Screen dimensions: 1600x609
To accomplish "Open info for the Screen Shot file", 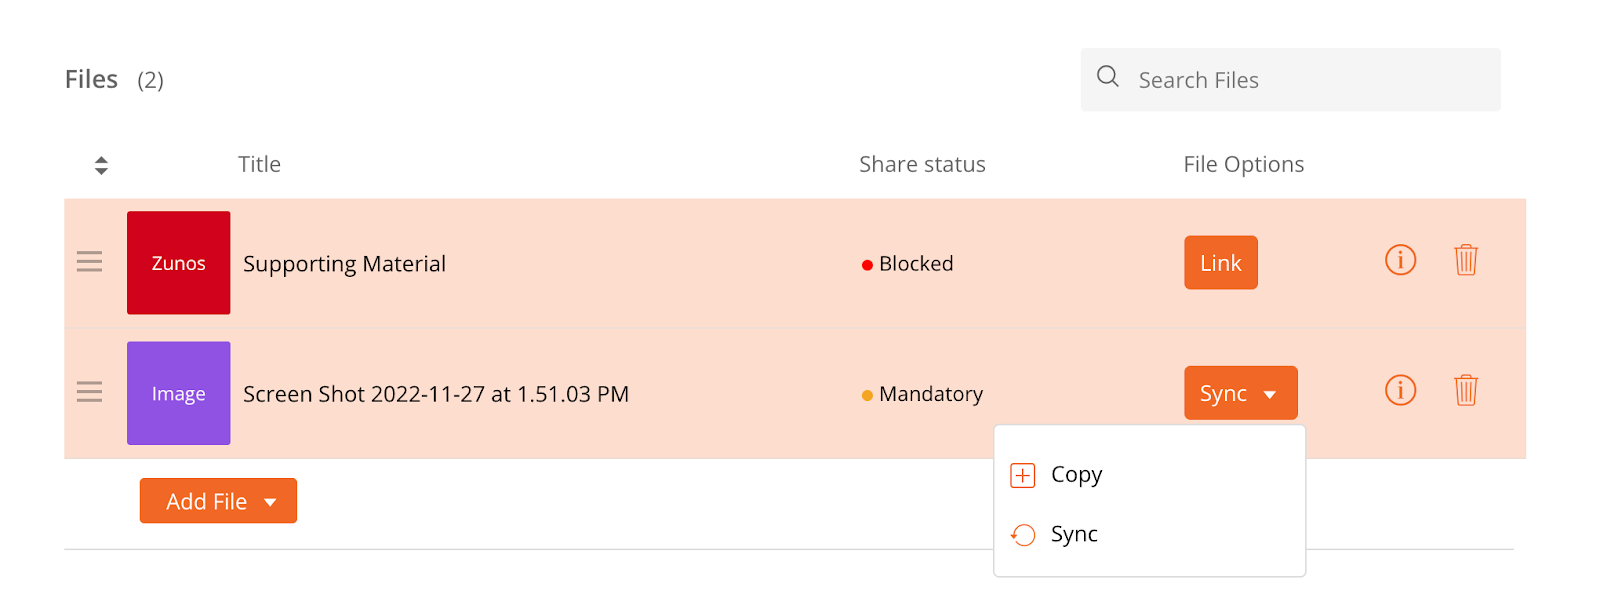I will (x=1400, y=390).
